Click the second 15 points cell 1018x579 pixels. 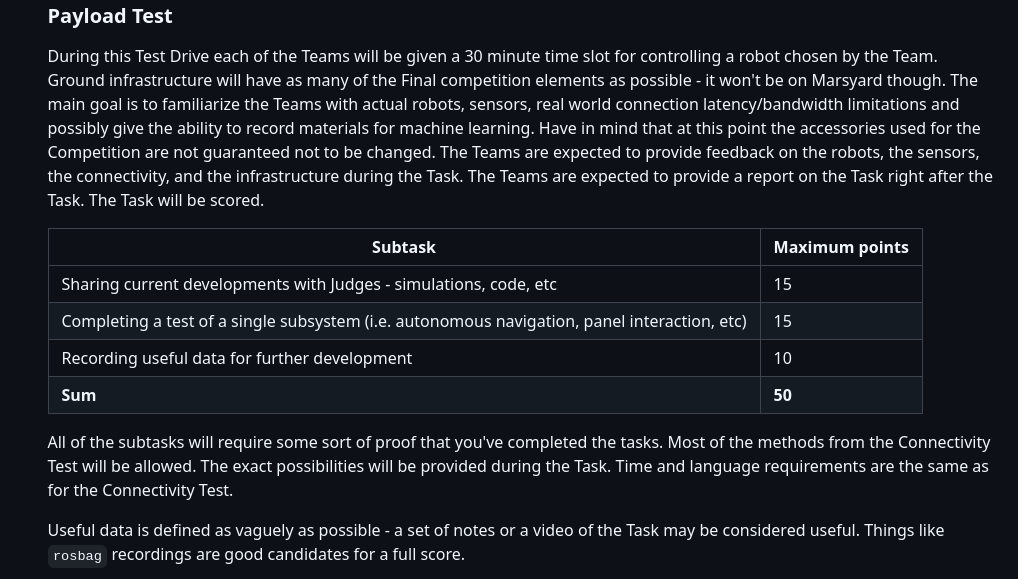[782, 321]
